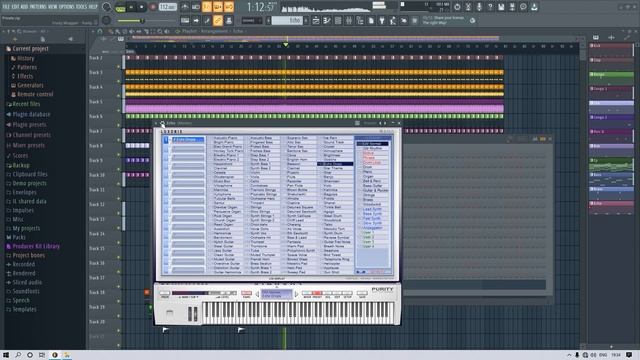Image resolution: width=640 pixels, height=360 pixels.
Task: Open the EDIT menu
Action: click(16, 7)
